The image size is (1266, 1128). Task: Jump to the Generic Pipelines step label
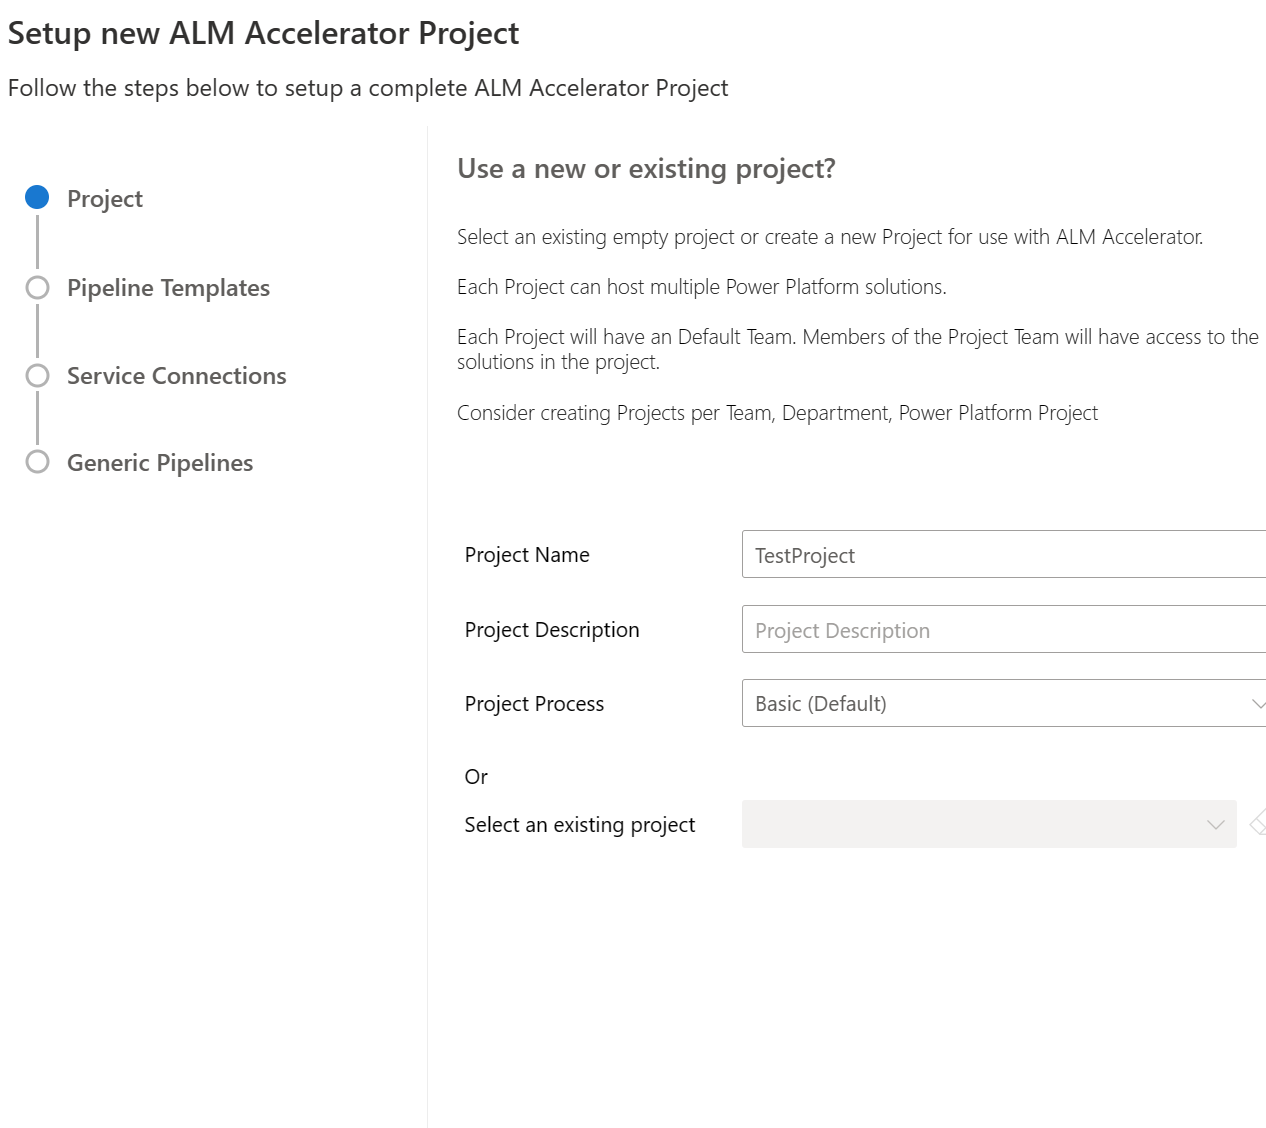pyautogui.click(x=159, y=463)
